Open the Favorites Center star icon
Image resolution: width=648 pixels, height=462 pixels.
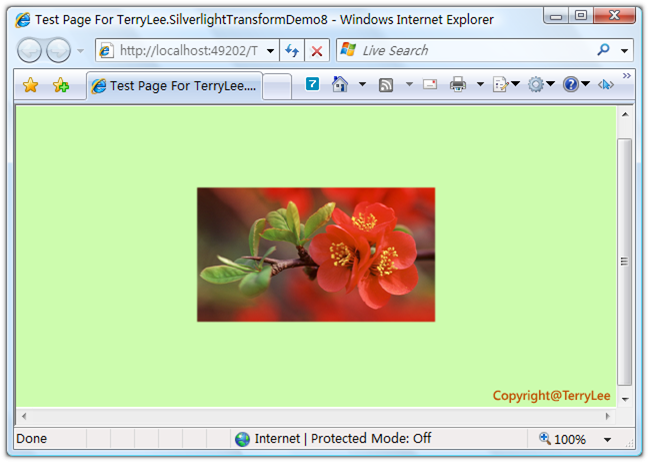pyautogui.click(x=31, y=86)
